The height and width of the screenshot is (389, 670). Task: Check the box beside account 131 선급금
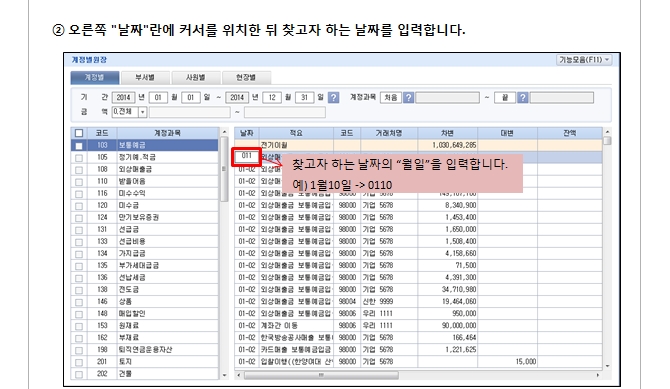point(79,230)
